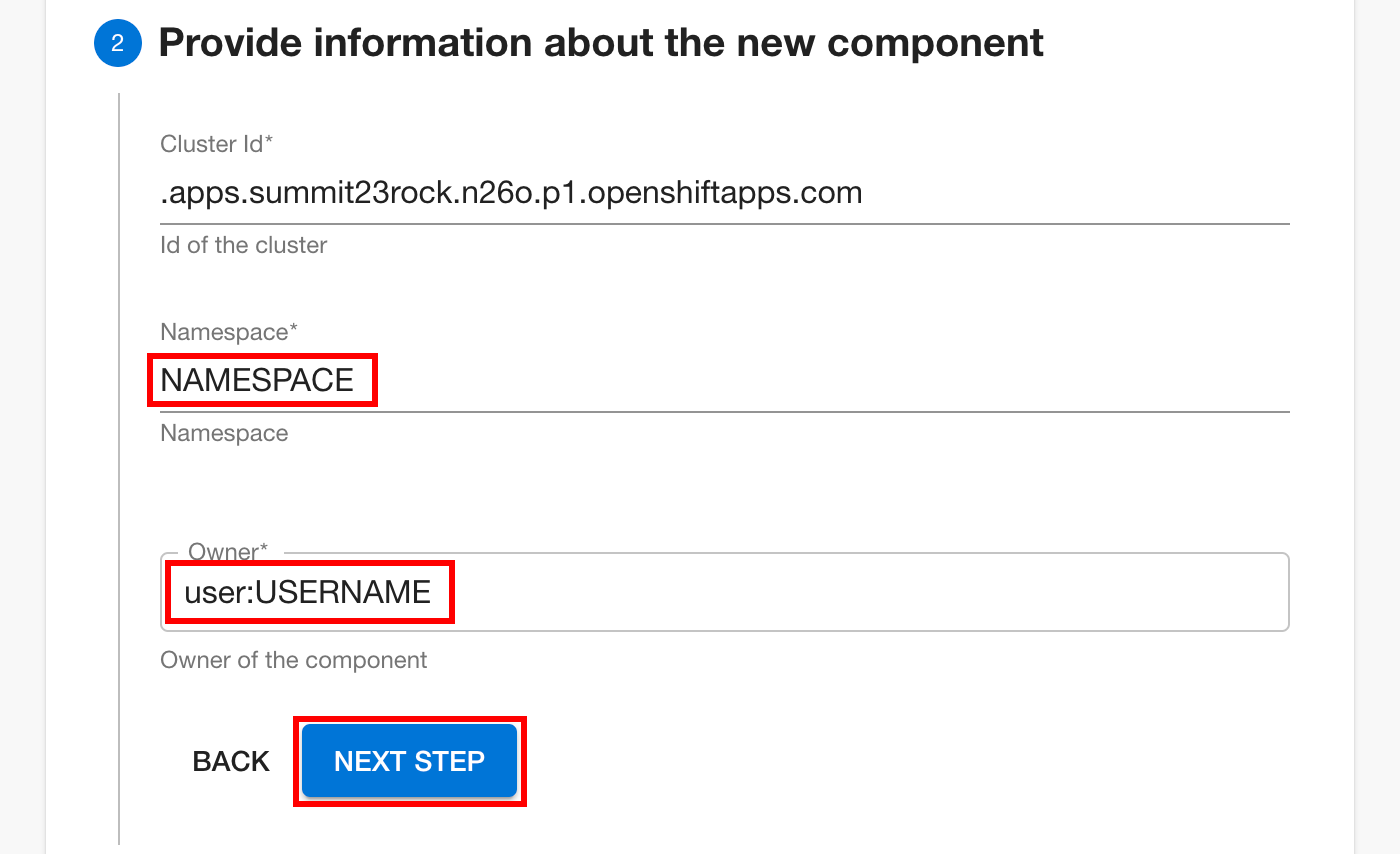The height and width of the screenshot is (854, 1400).
Task: Click the underline beneath the Cluster Id field
Action: pos(725,223)
